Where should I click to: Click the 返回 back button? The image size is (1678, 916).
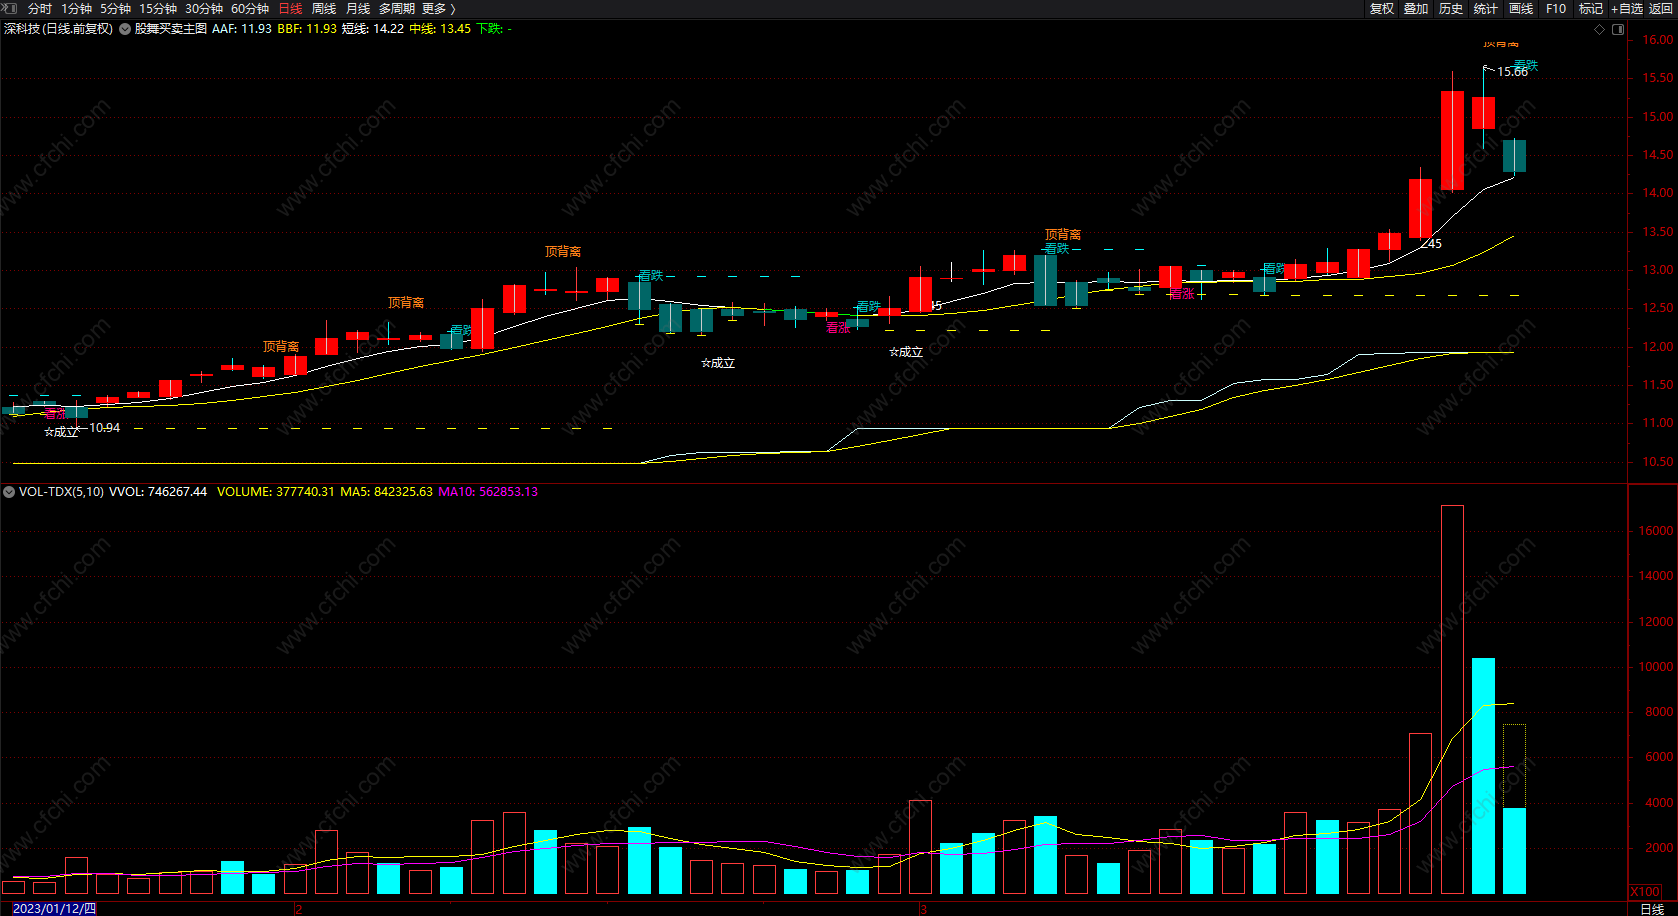[x=1661, y=9]
